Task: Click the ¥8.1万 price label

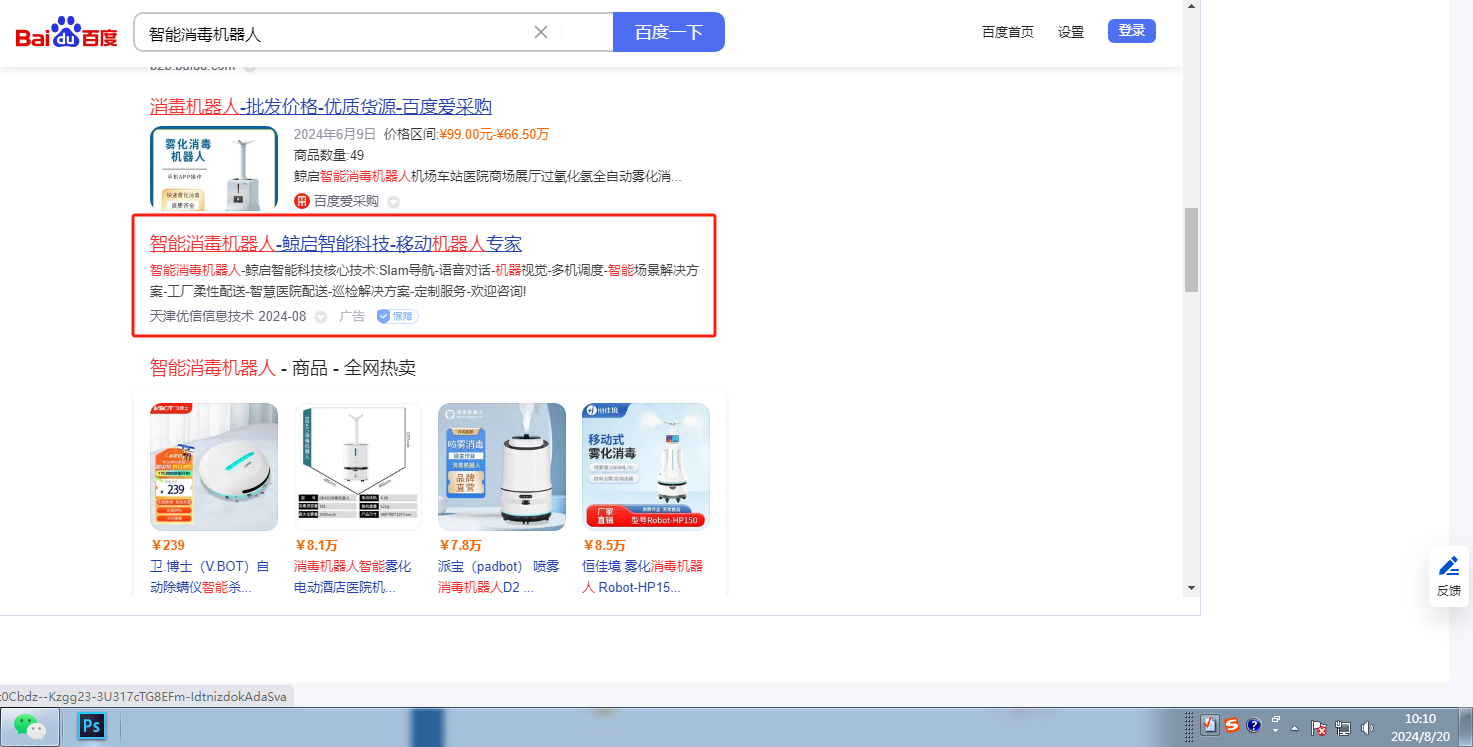Action: click(x=316, y=545)
